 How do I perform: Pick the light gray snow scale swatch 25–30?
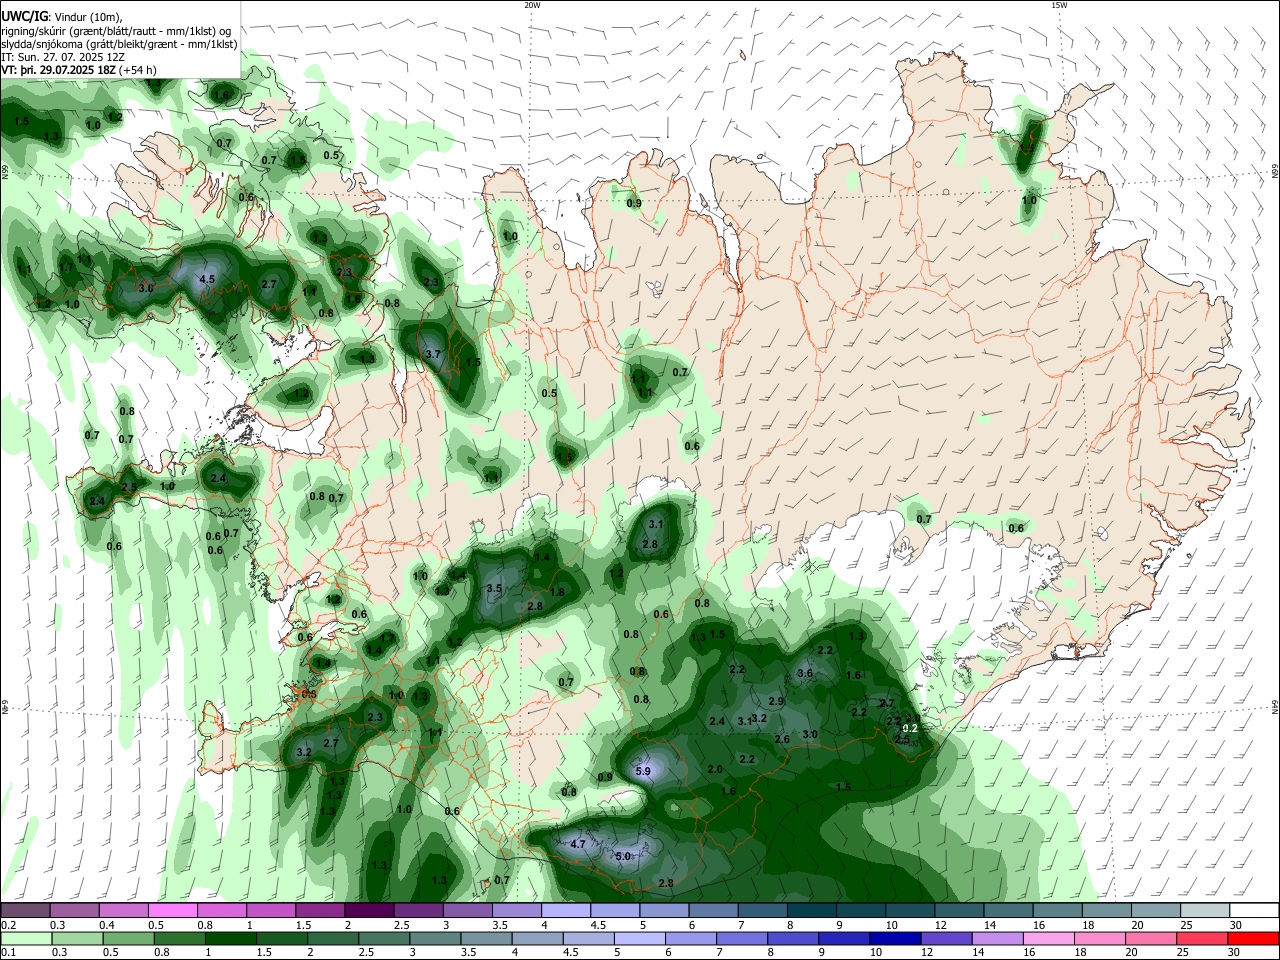(1205, 910)
